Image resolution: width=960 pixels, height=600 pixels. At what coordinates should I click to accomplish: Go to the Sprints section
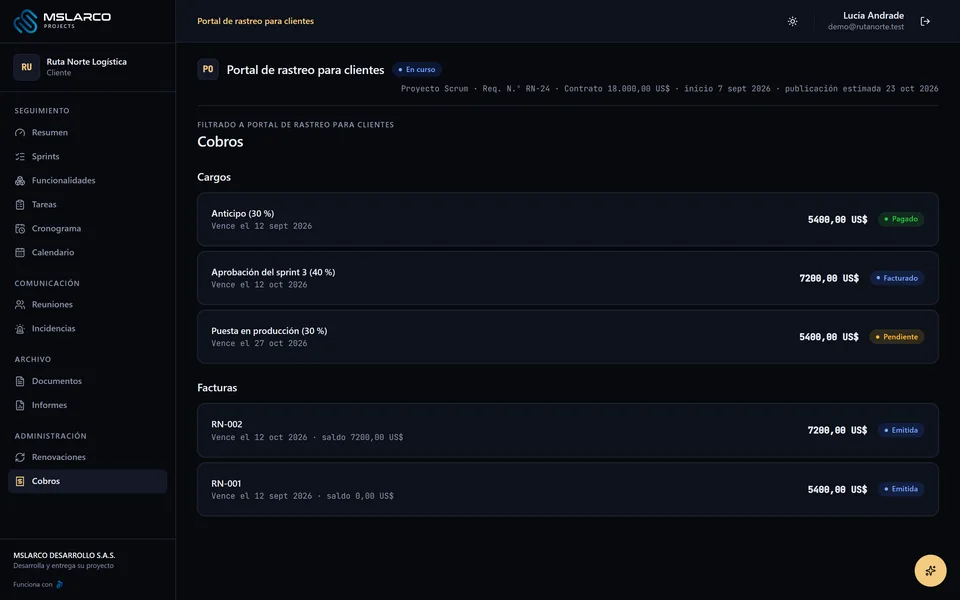[x=88, y=157]
